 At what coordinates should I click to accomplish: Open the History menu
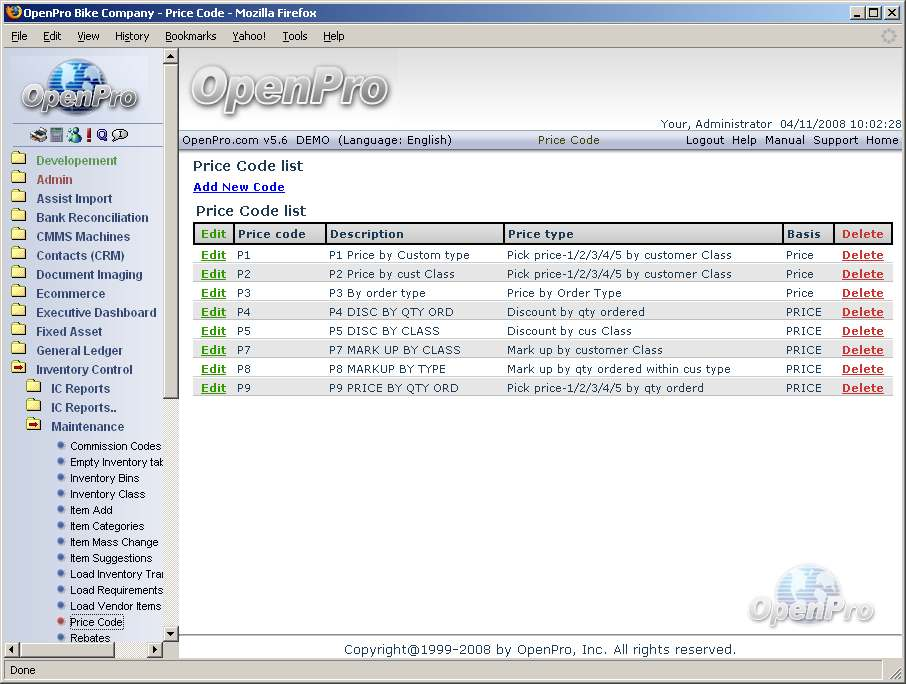click(x=132, y=36)
